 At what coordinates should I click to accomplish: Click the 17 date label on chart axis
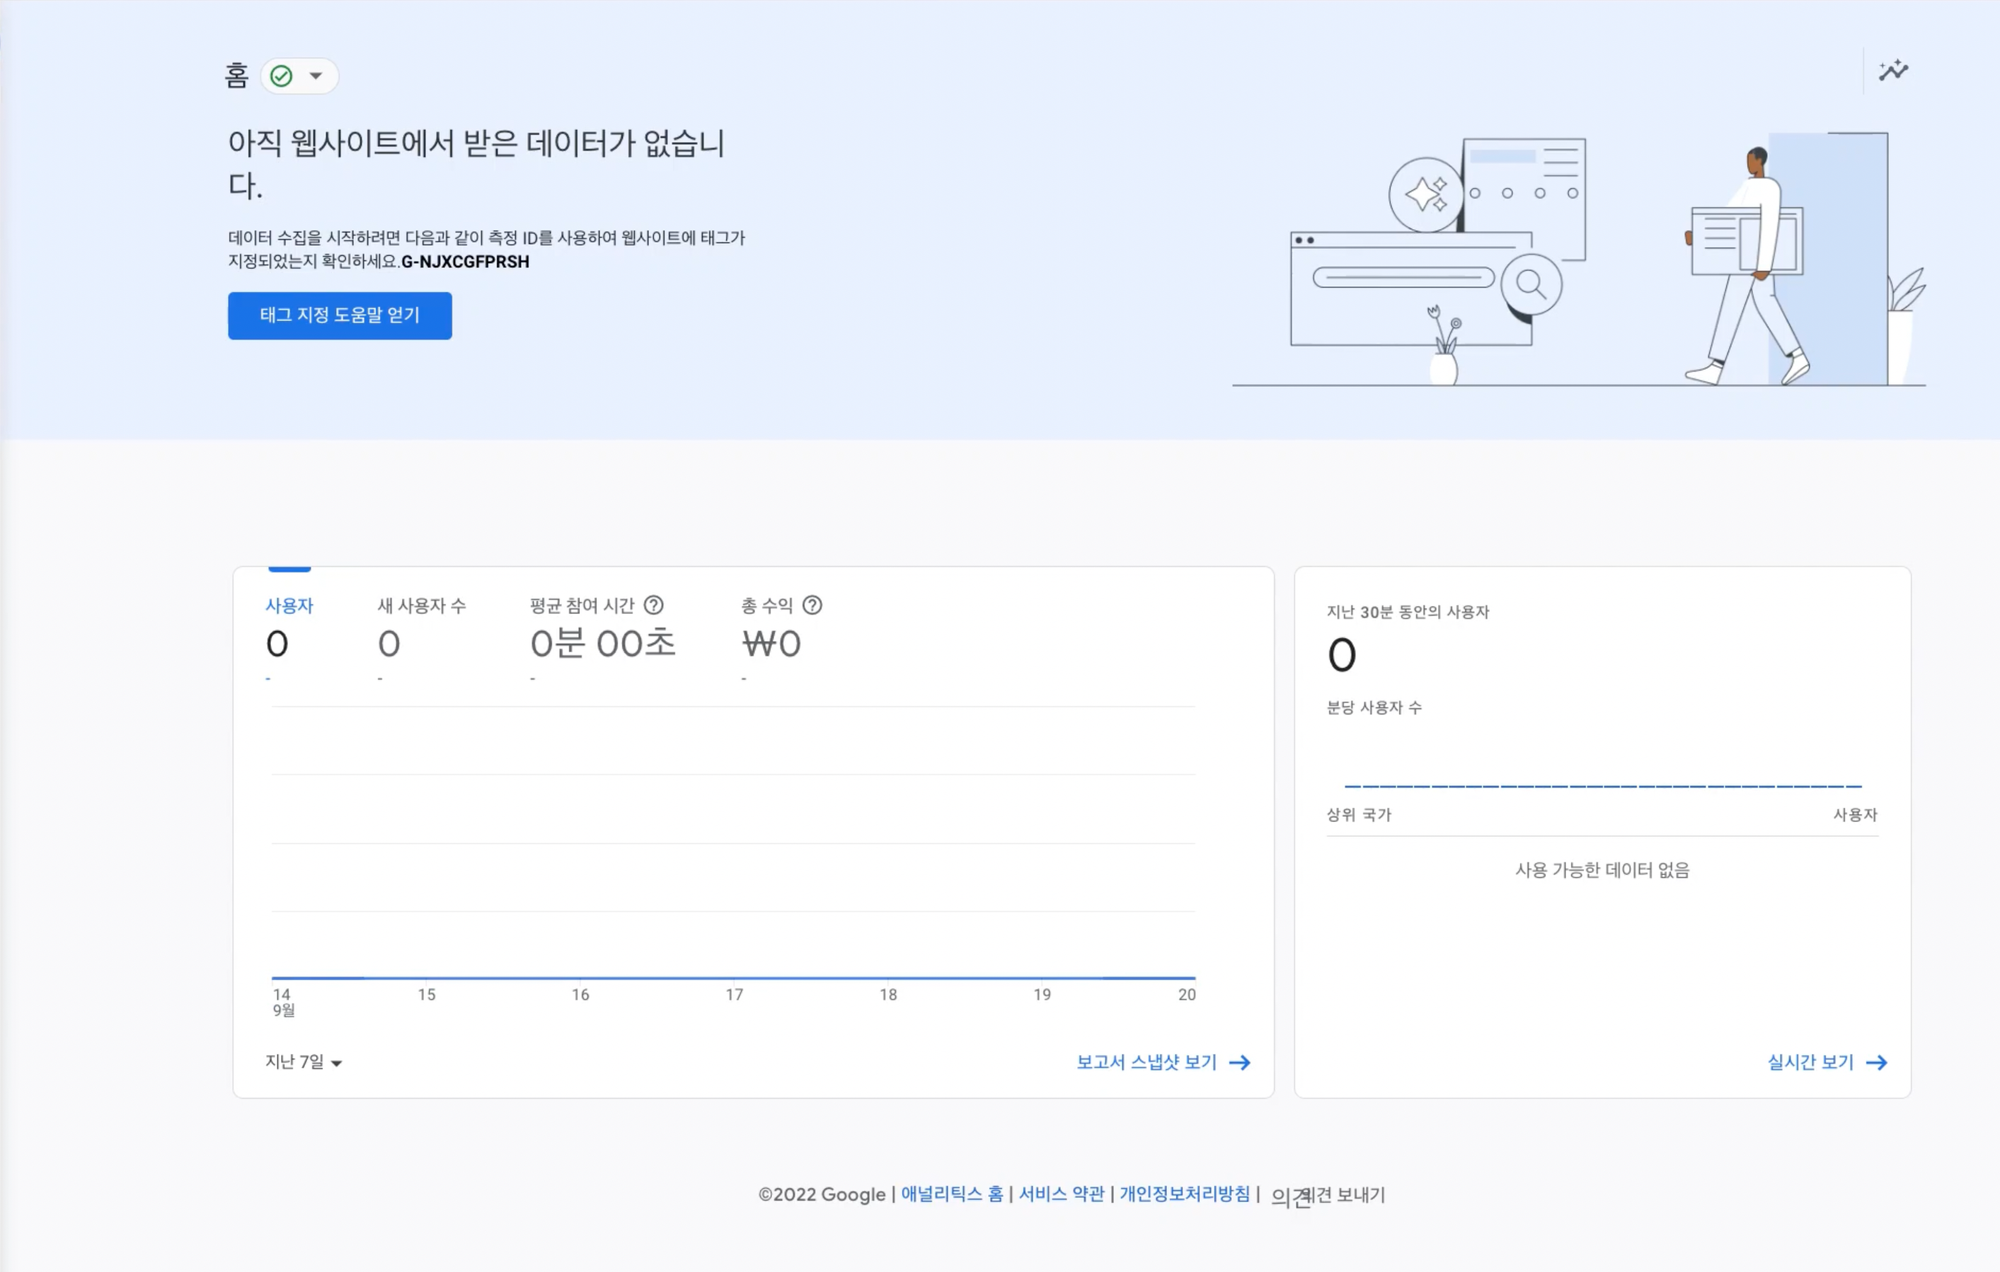point(734,995)
